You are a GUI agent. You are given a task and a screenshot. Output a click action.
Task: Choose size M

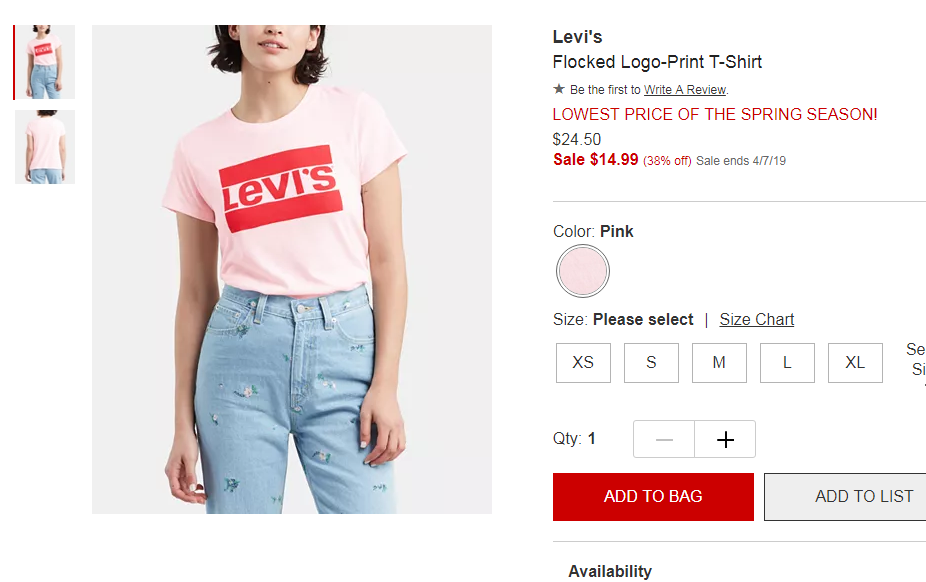pos(719,362)
